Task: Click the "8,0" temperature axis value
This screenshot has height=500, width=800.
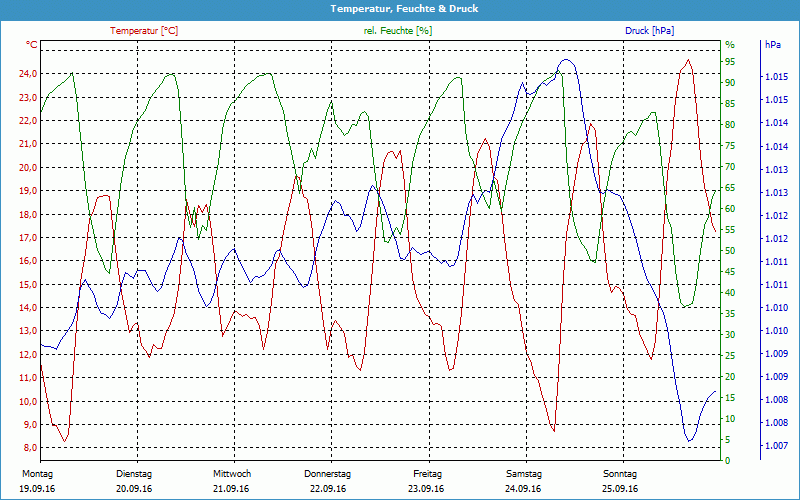Action: click(30, 448)
